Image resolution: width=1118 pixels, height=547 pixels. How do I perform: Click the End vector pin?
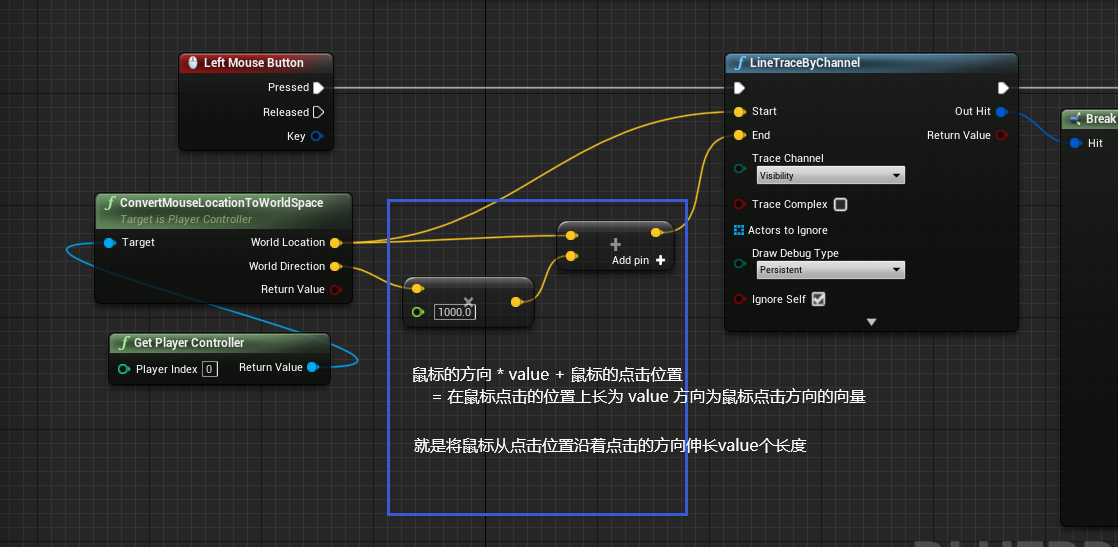[x=740, y=135]
